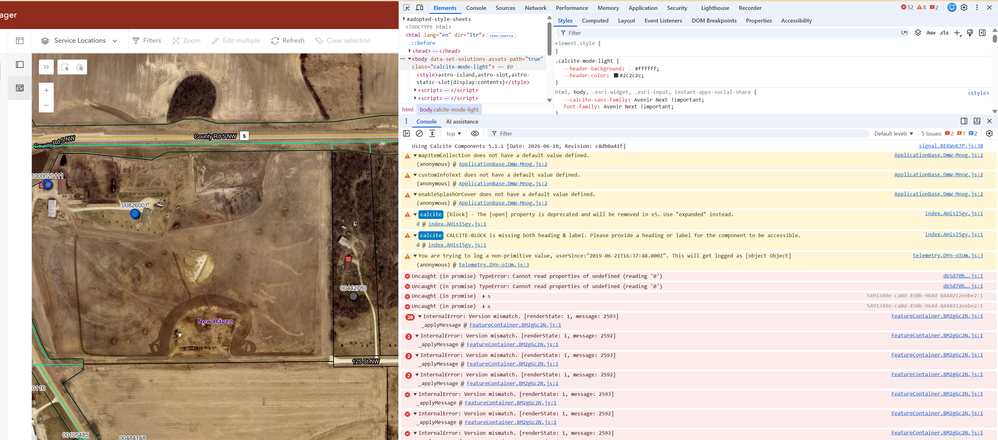Open the signal.BEKWvK7P.js:38 link
Screen dimensions: 998x440
[951, 146]
